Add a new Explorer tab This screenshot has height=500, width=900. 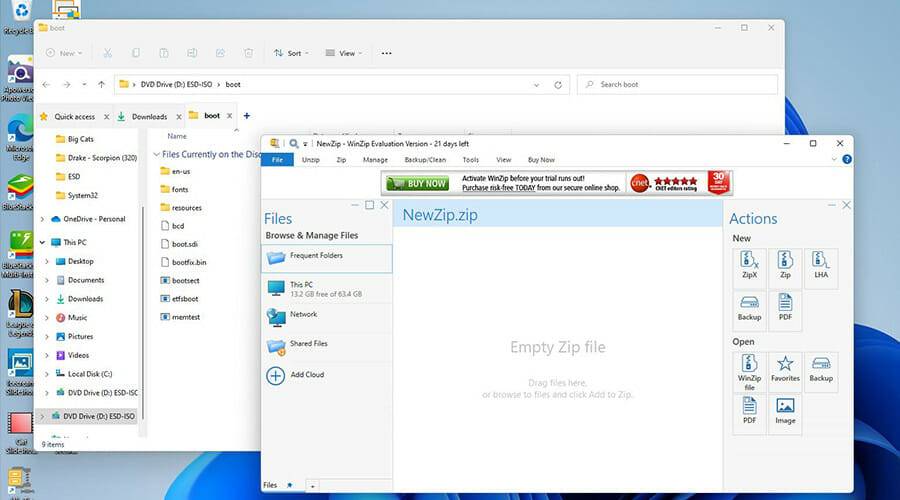pos(247,116)
